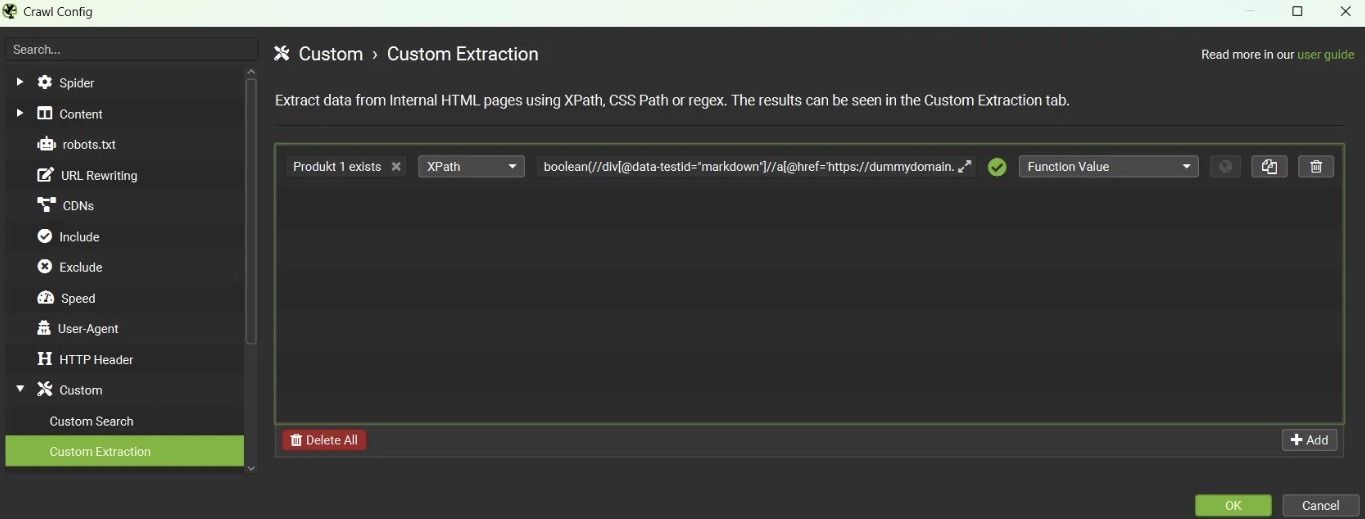The height and width of the screenshot is (519, 1365).
Task: Expand the Content tree node arrow
Action: coord(19,113)
